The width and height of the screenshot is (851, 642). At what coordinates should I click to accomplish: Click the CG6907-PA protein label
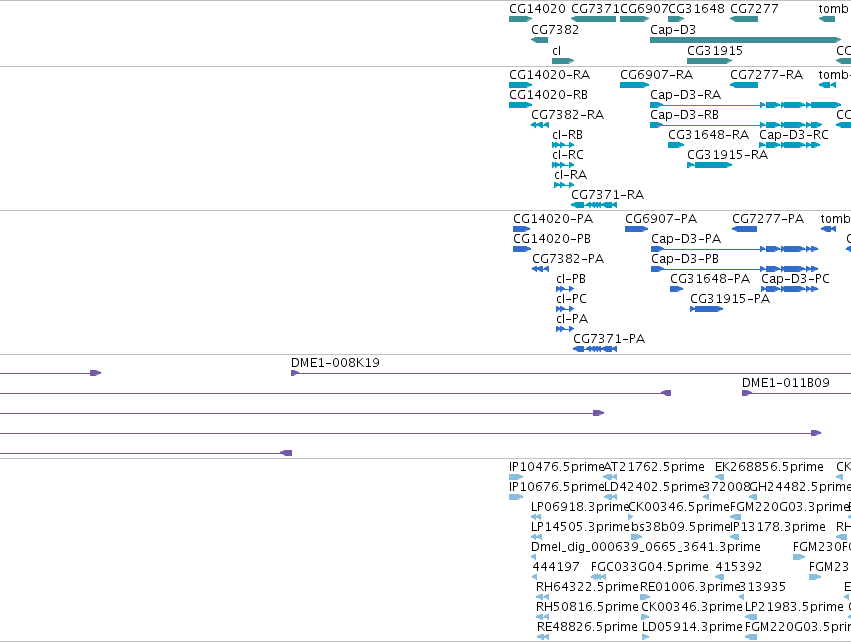pos(661,219)
